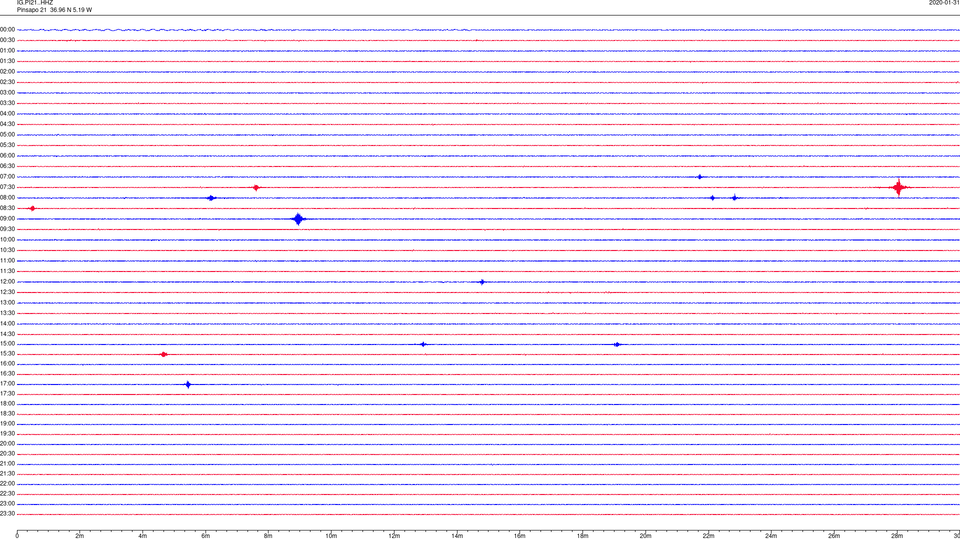Select the 28m axis tick label
Screen dimensions: 960x540
[x=897, y=536]
